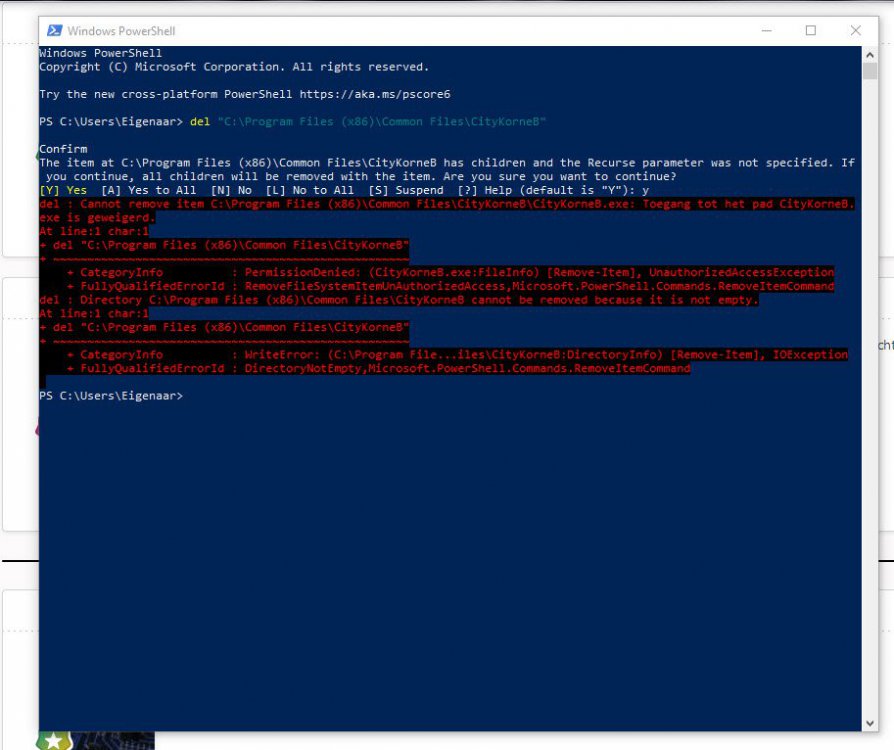894x750 pixels.
Task: Click the scrollbar up arrow
Action: [x=869, y=55]
